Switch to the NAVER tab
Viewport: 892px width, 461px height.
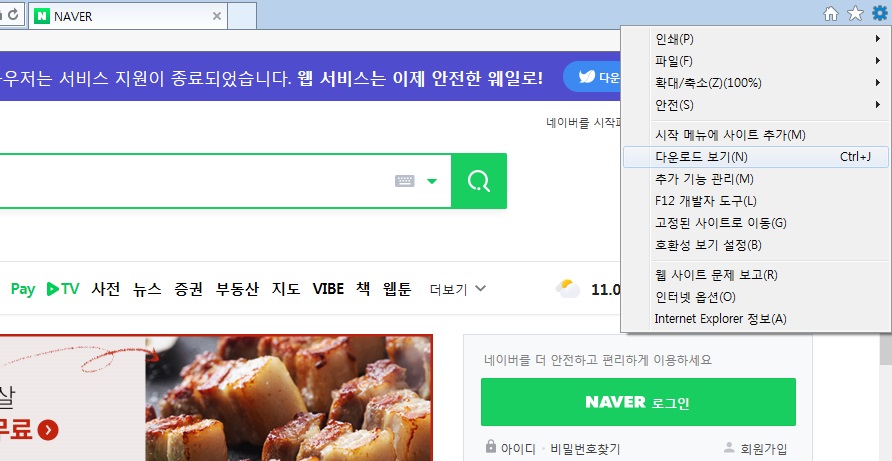(x=127, y=16)
